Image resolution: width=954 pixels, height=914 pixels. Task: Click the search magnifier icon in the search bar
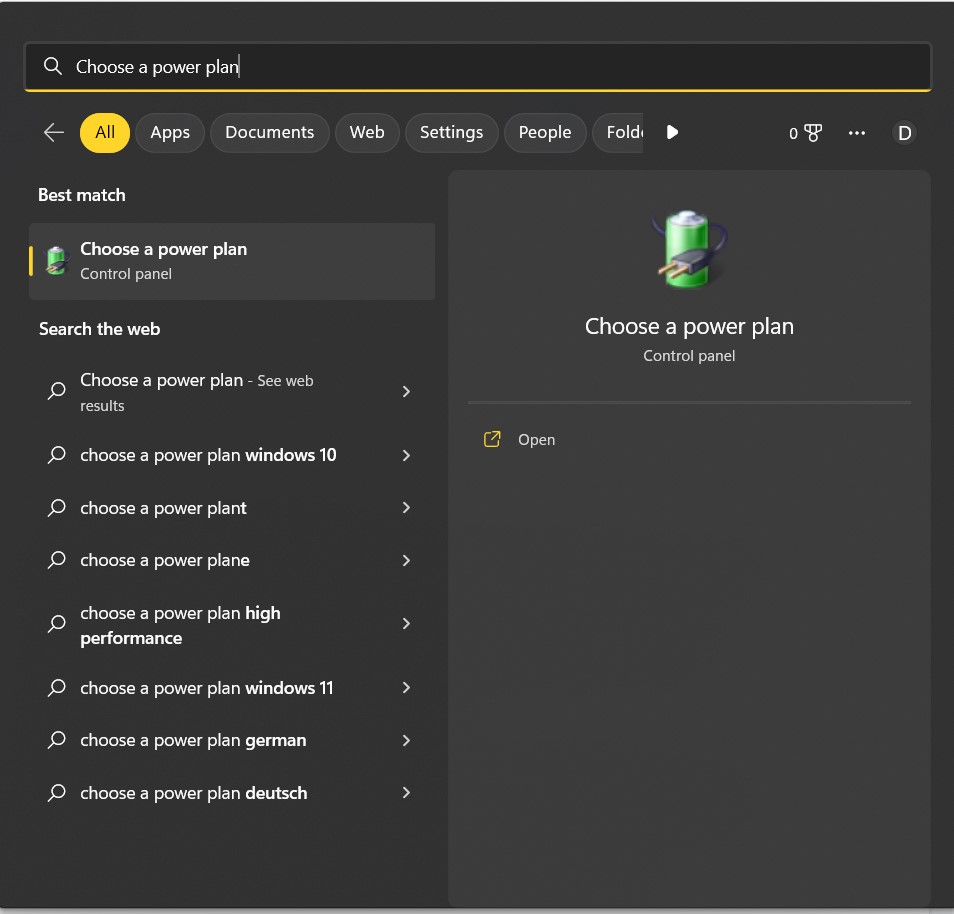53,66
